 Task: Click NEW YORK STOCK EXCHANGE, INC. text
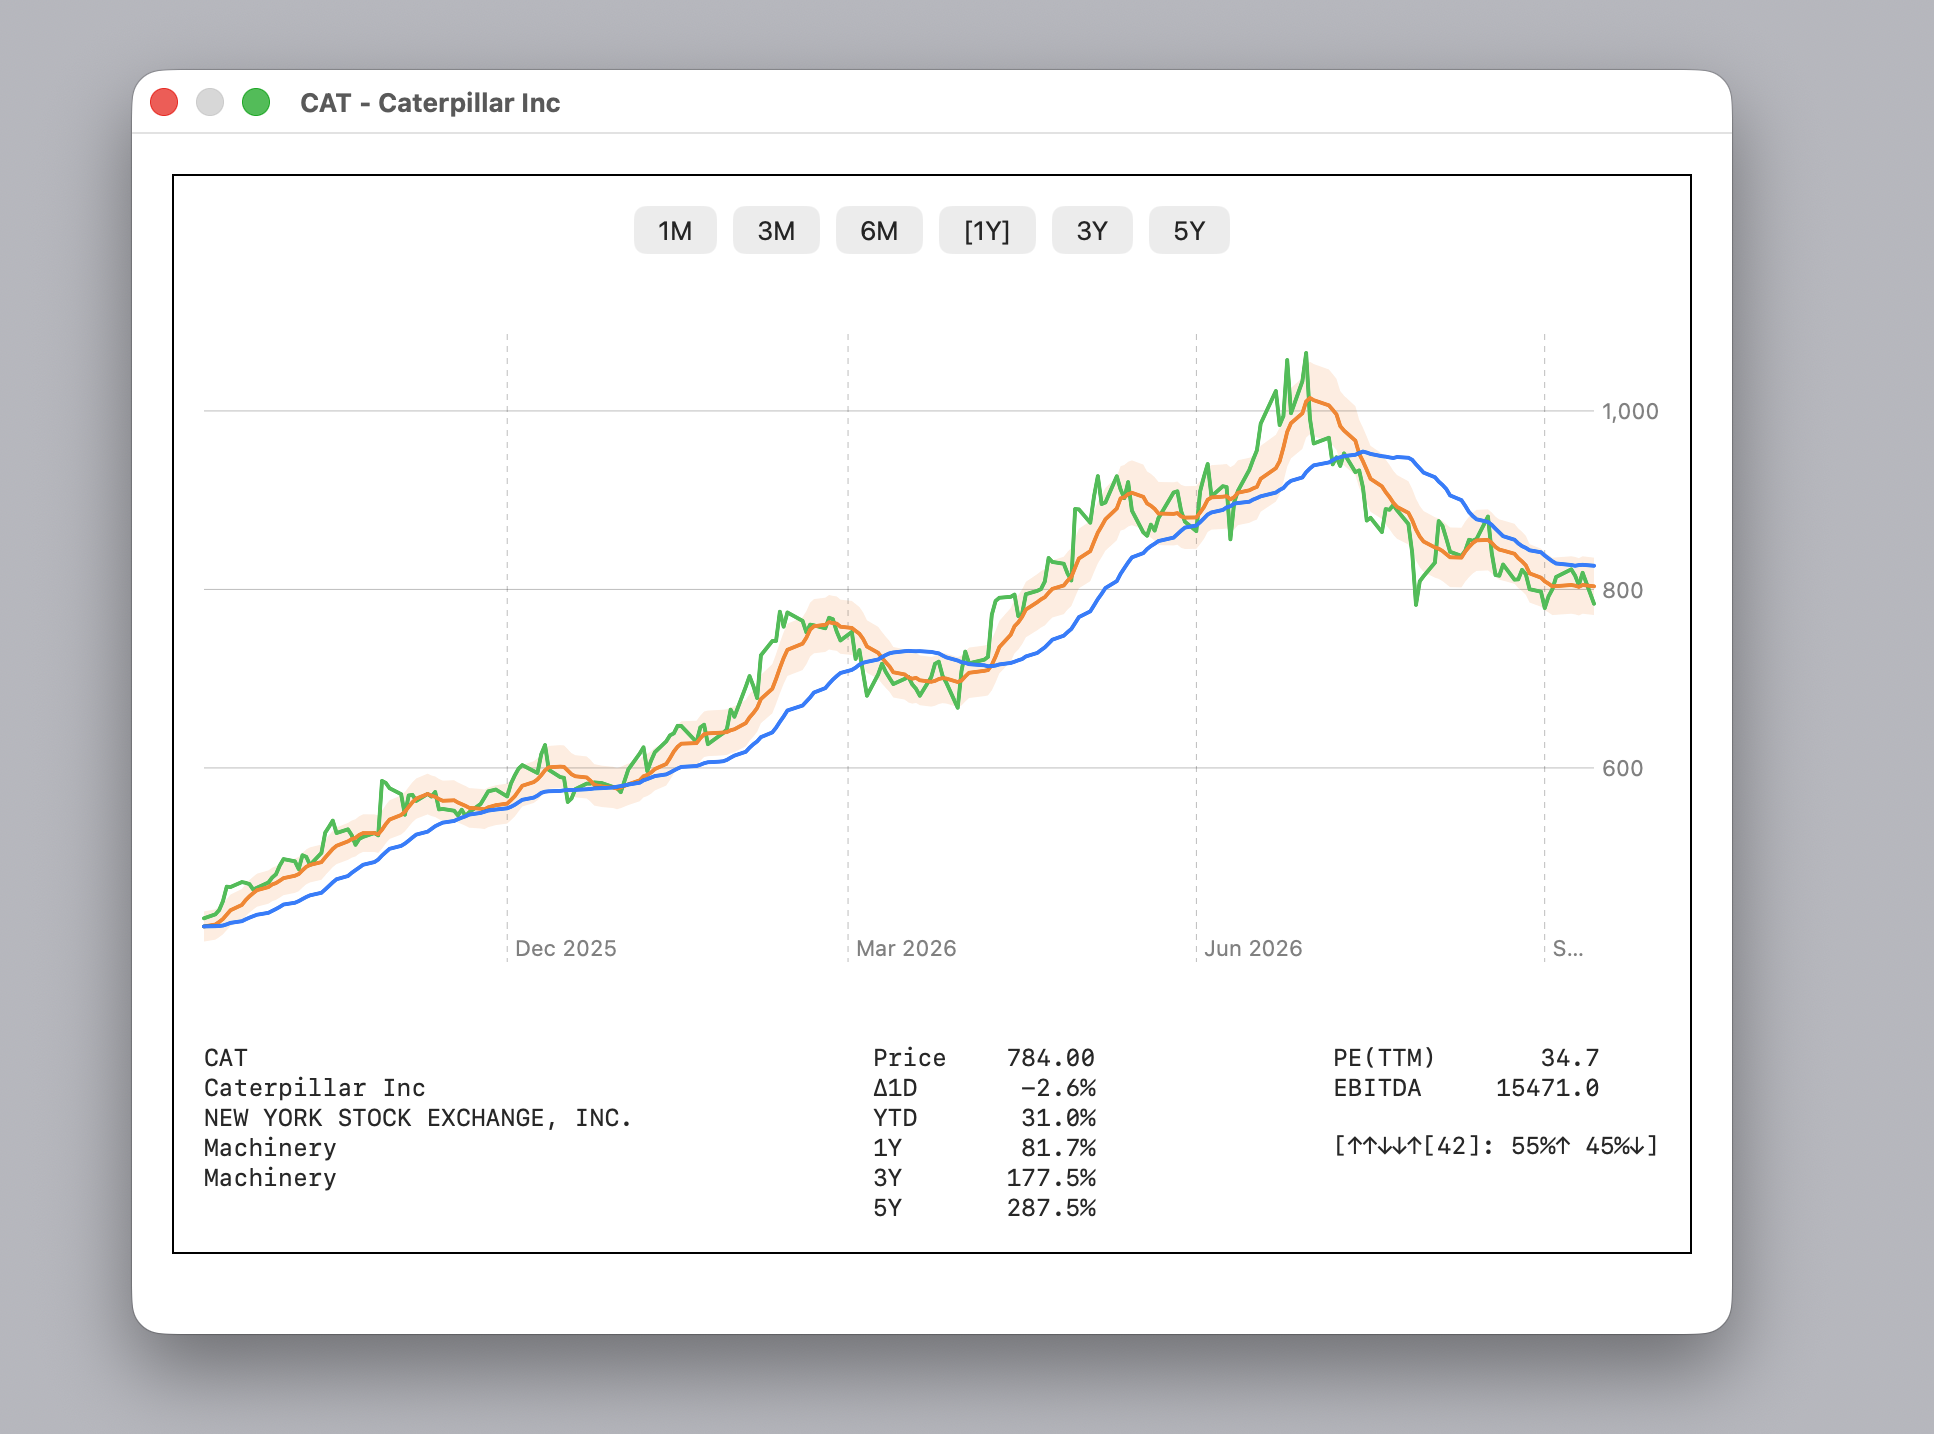pyautogui.click(x=418, y=1118)
